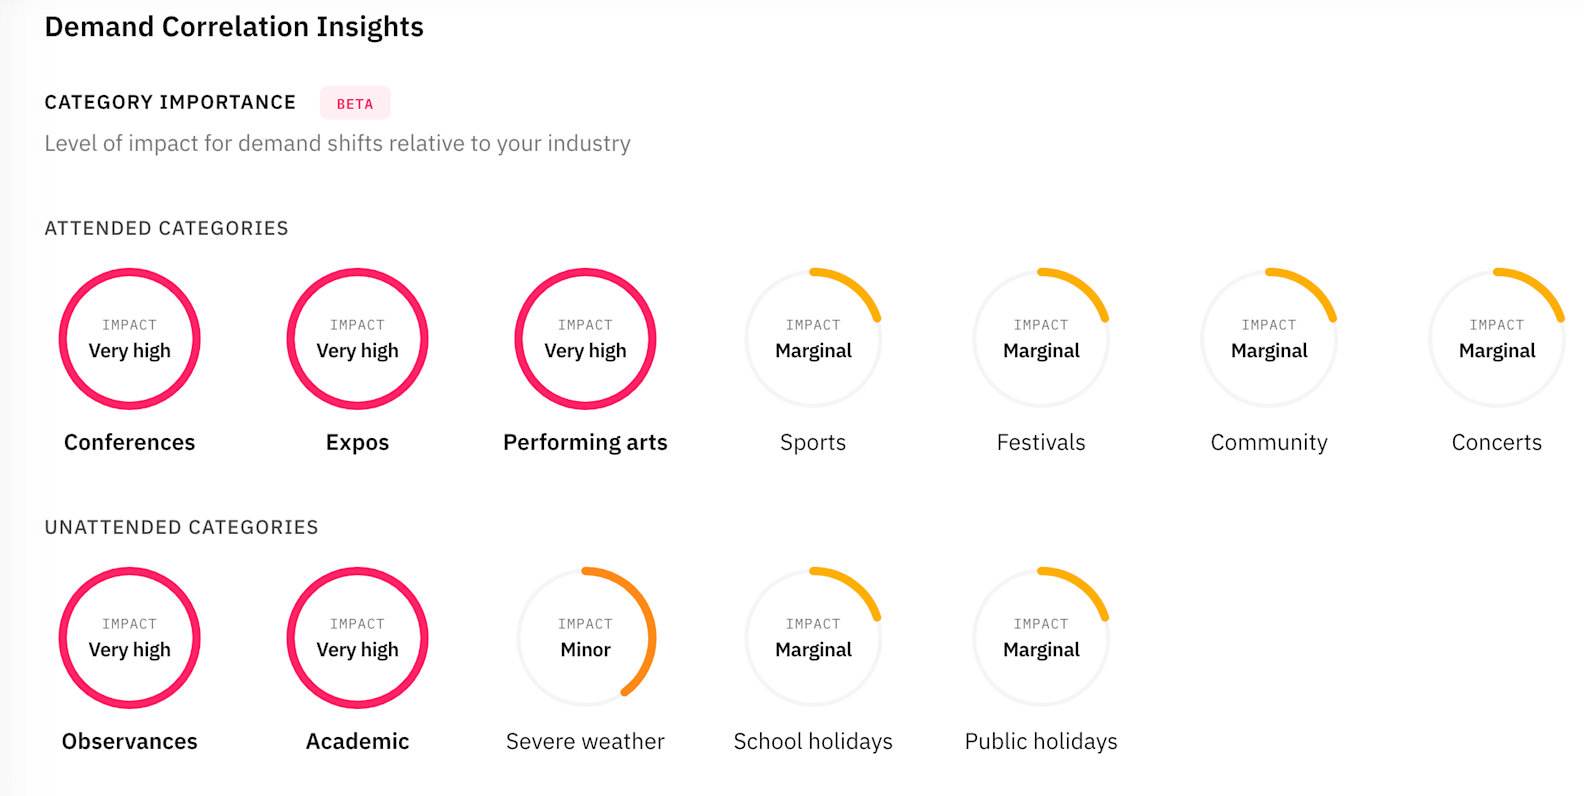Click the Public holidays category label
This screenshot has height=796, width=1584.
[1041, 741]
